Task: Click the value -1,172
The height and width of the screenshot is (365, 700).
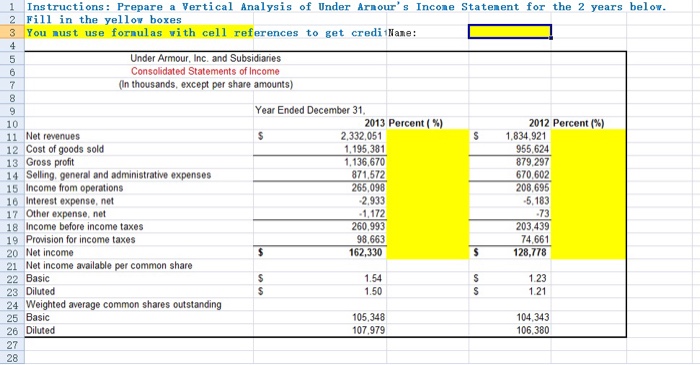Action: click(372, 214)
